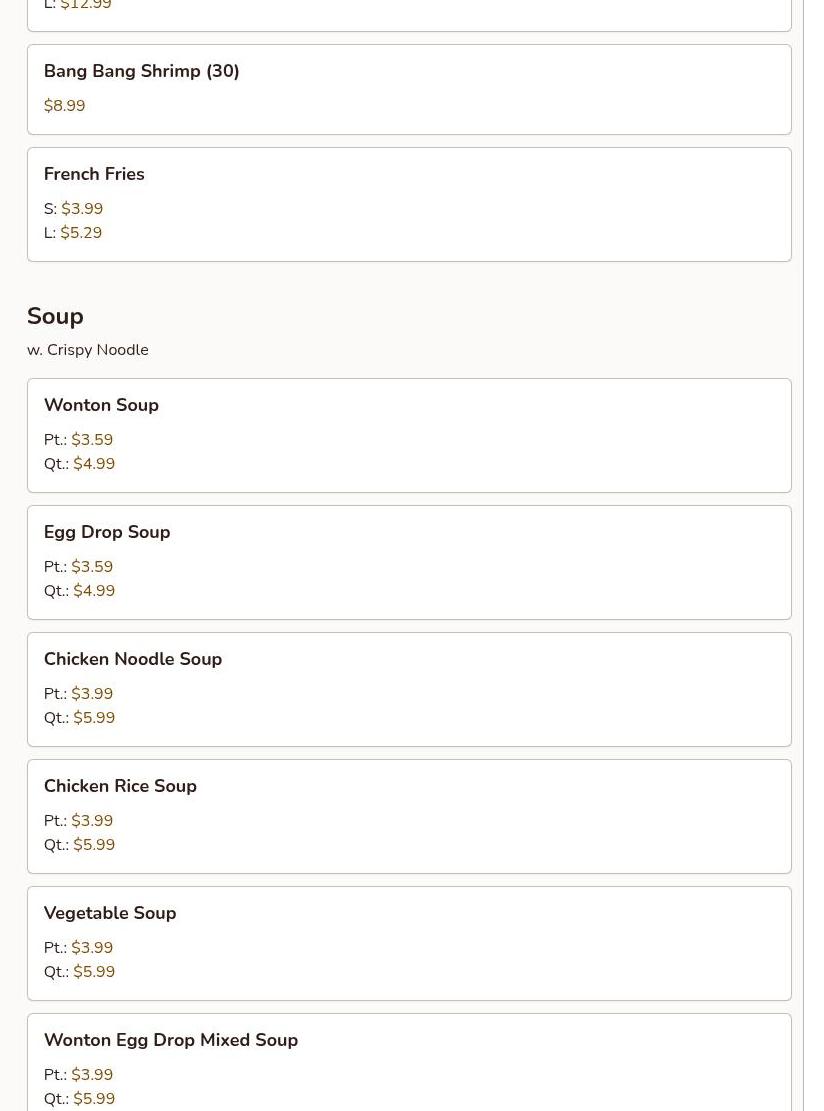
Task: Open the Vegetable Soup item
Action: coord(110,913)
